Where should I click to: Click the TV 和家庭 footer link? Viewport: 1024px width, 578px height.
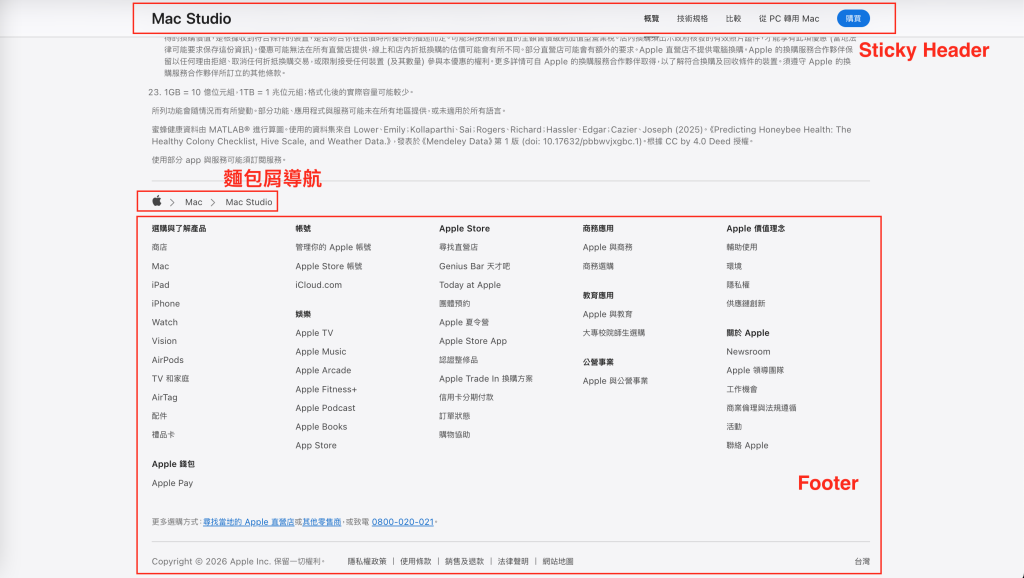point(170,378)
